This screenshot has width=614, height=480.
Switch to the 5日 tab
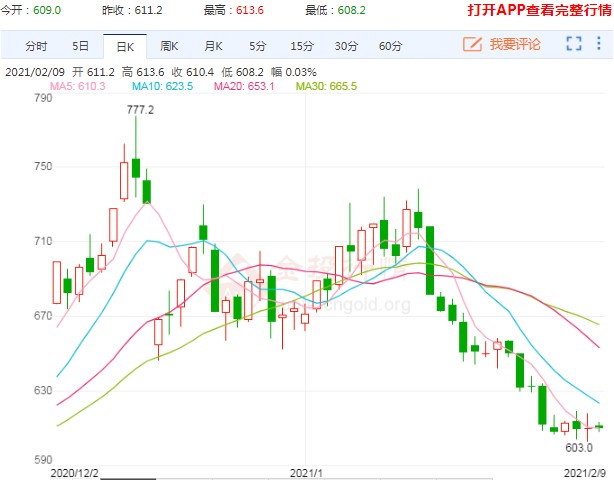80,46
